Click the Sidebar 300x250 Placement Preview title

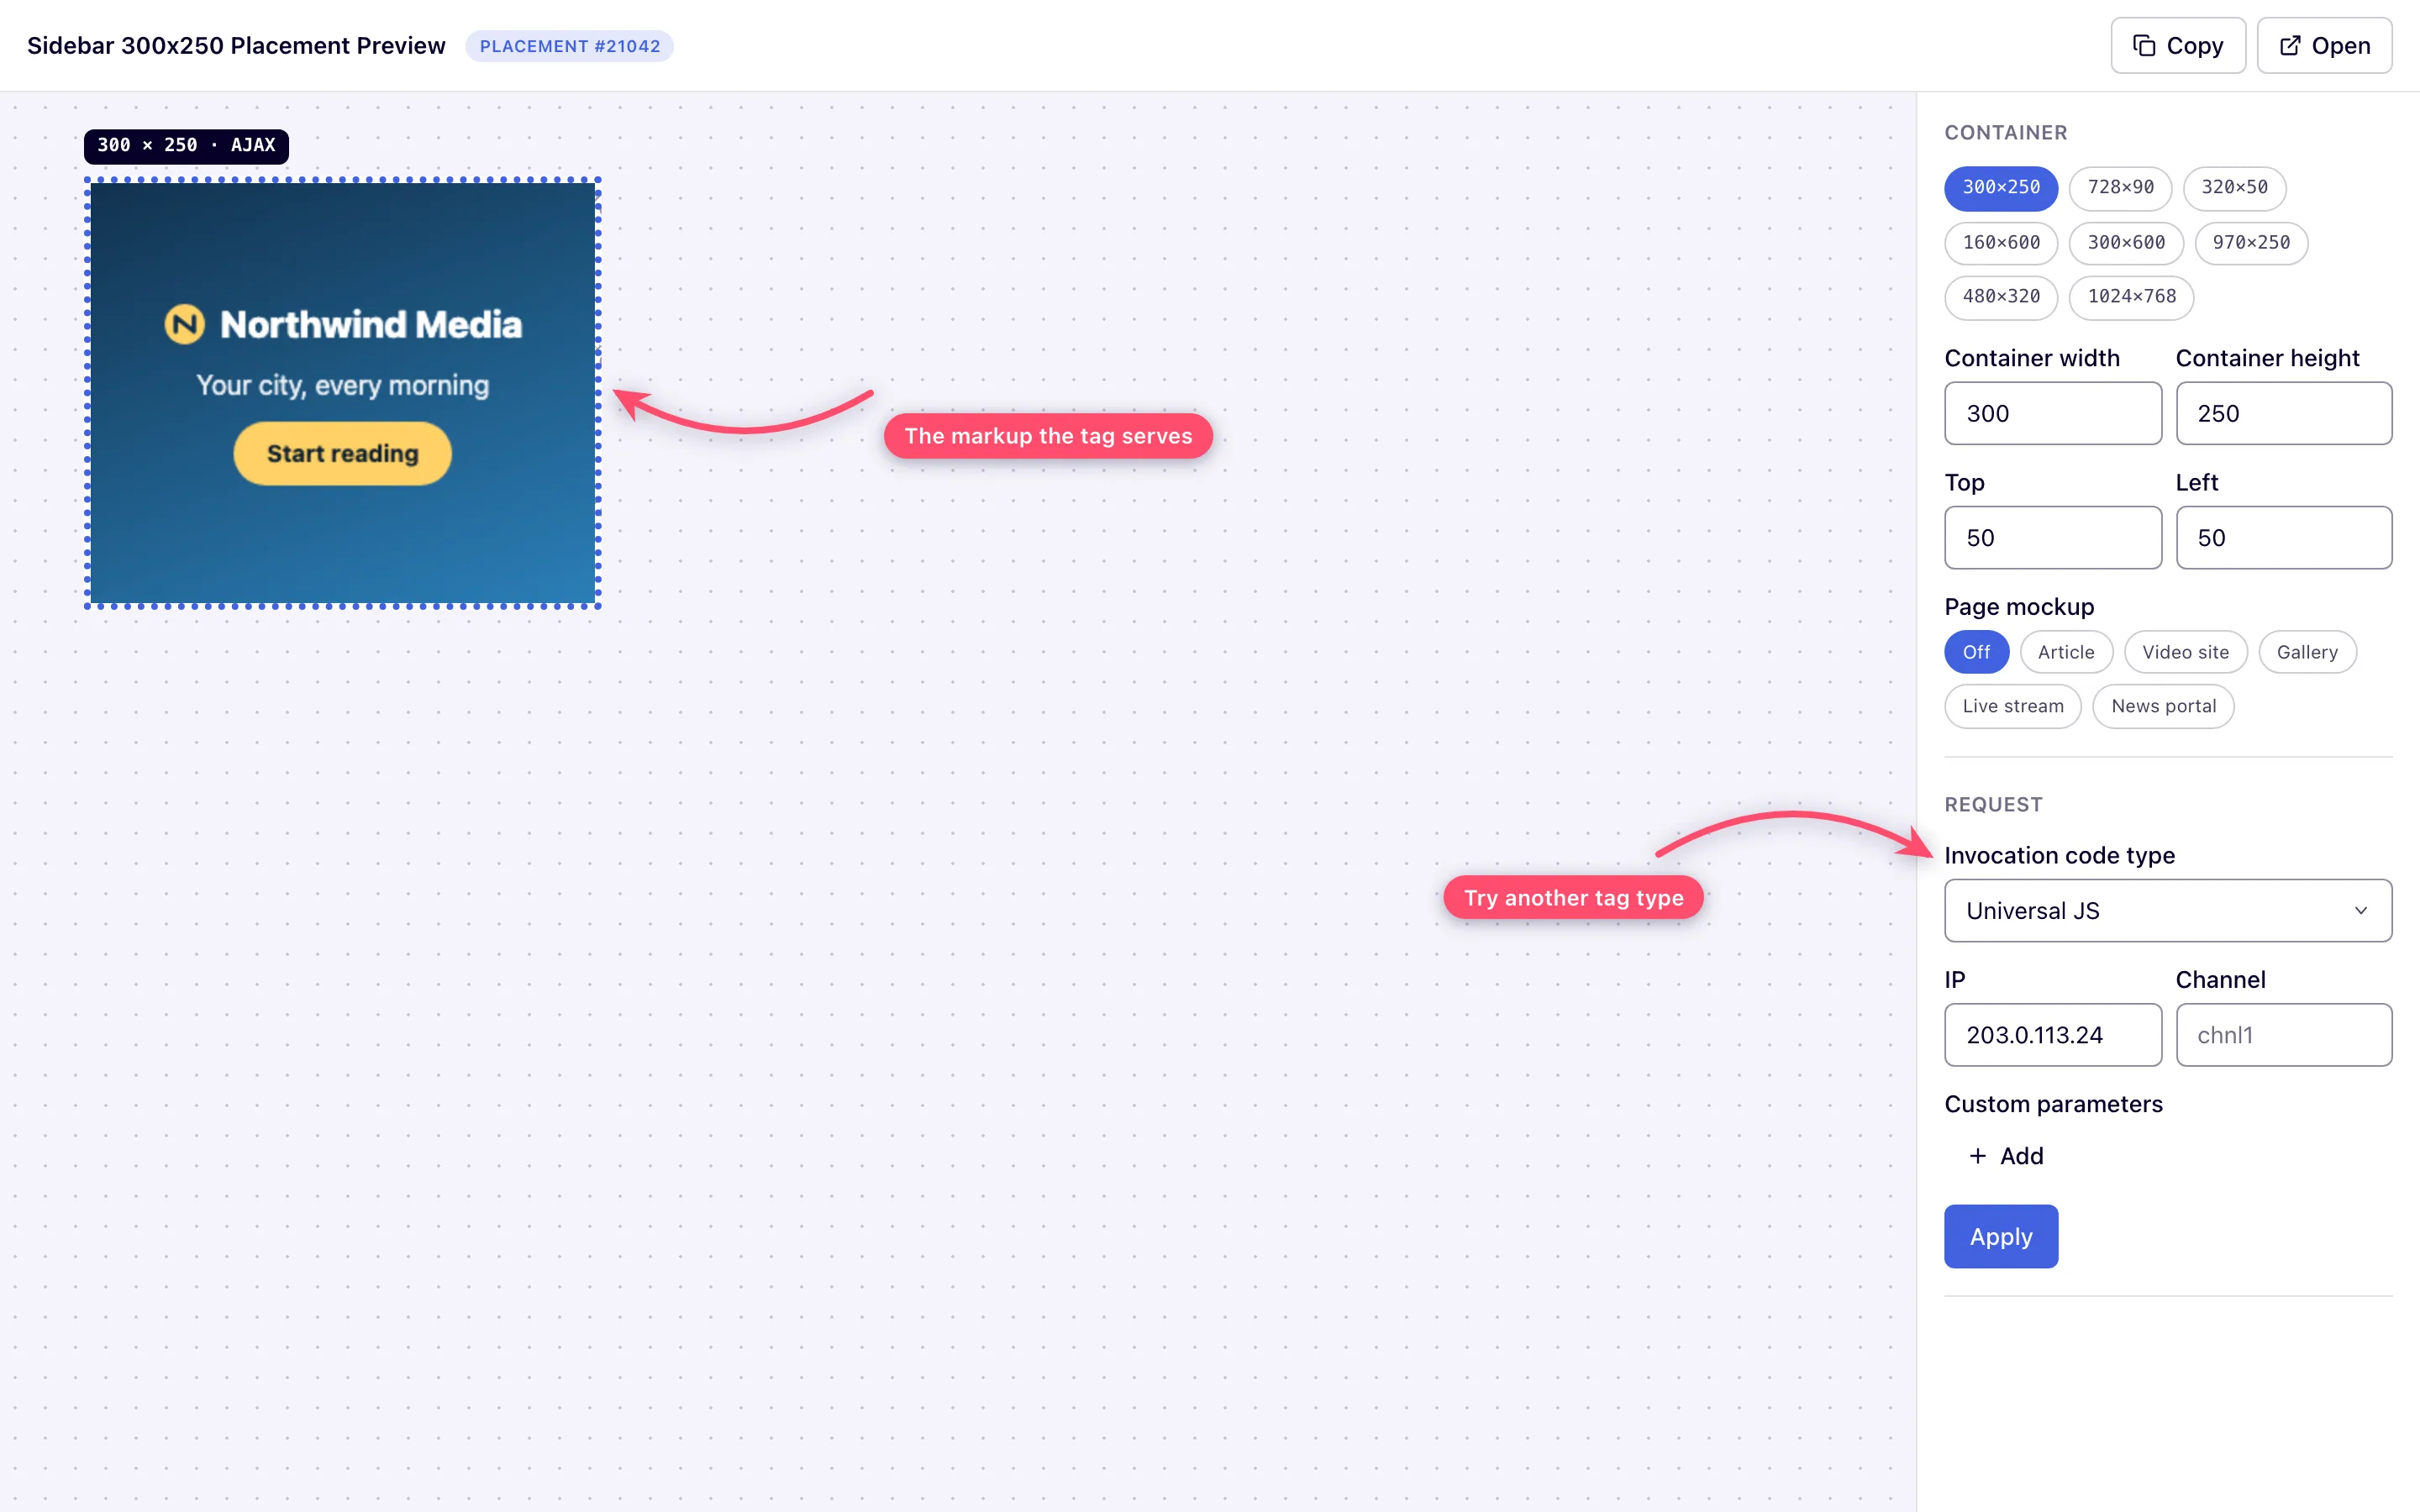pyautogui.click(x=236, y=46)
